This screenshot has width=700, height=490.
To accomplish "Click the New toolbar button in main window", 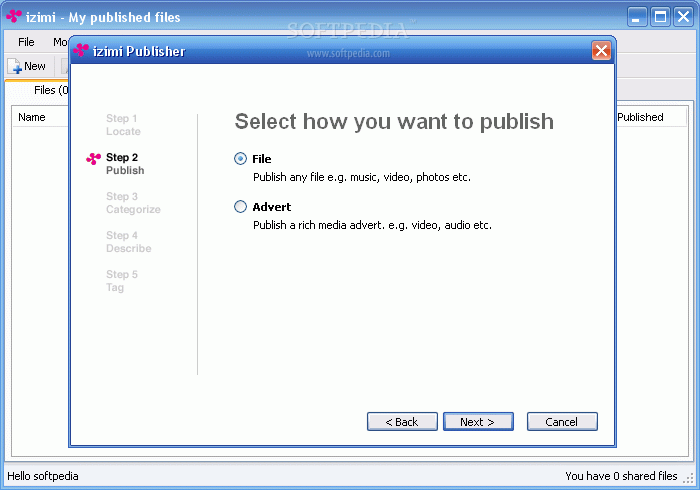I will point(27,66).
